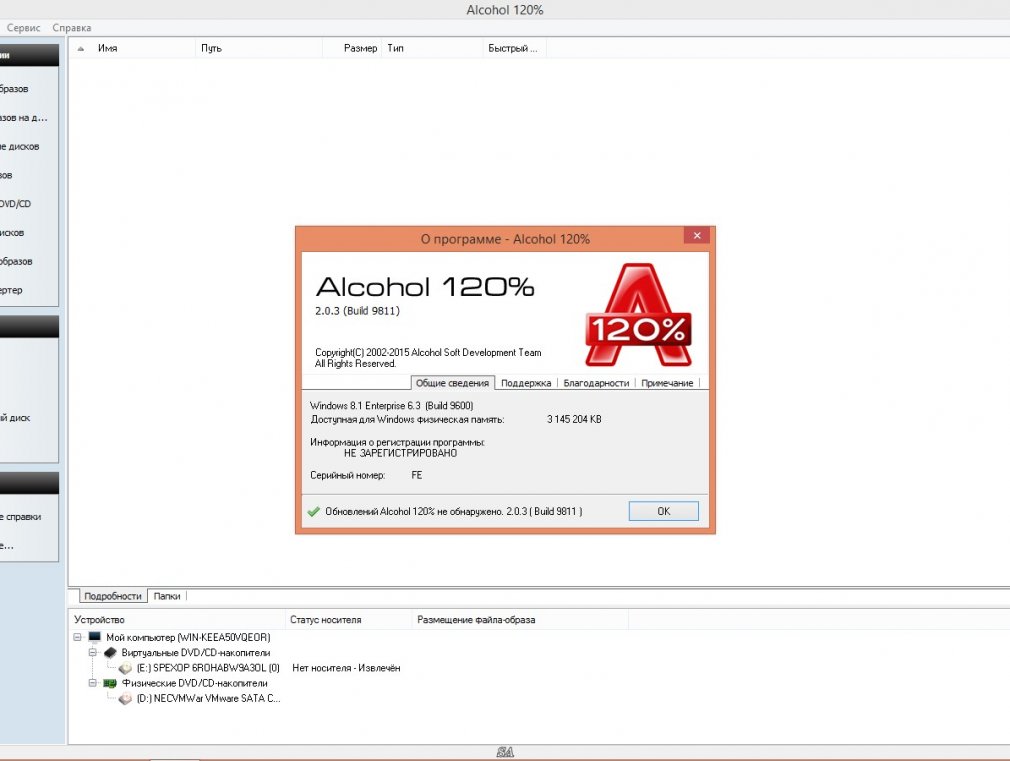Click the 'SA' logo in the status bar
The height and width of the screenshot is (761, 1010).
[x=505, y=752]
